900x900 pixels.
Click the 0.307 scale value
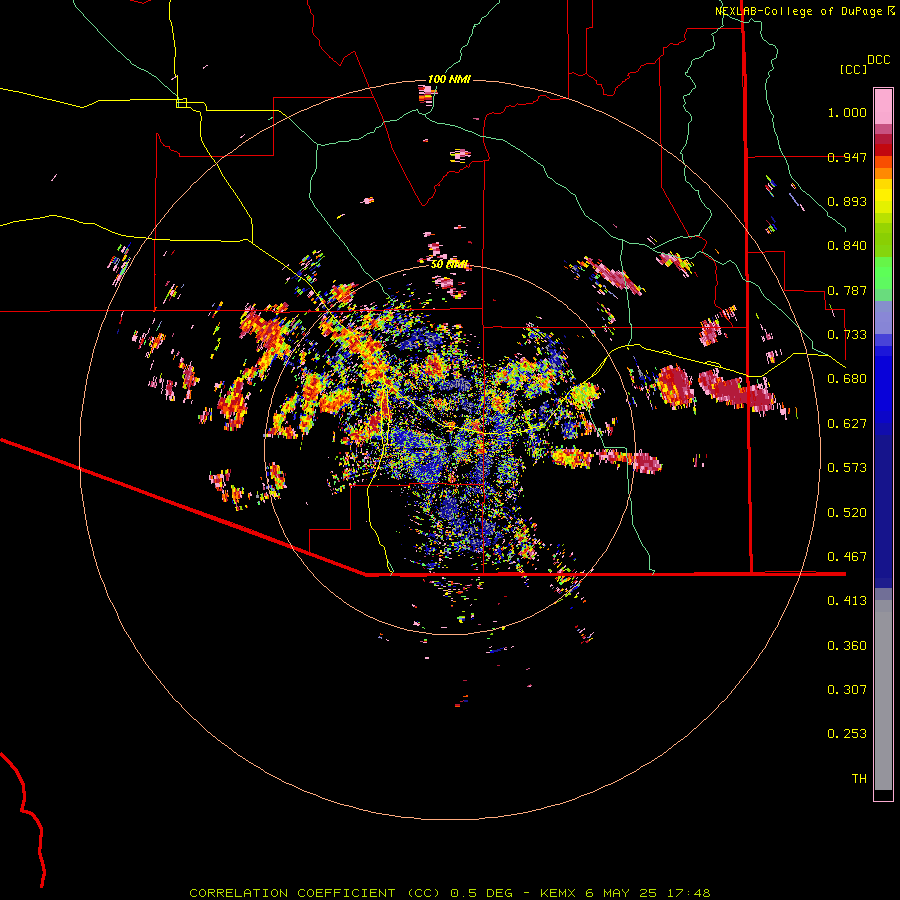pyautogui.click(x=847, y=690)
